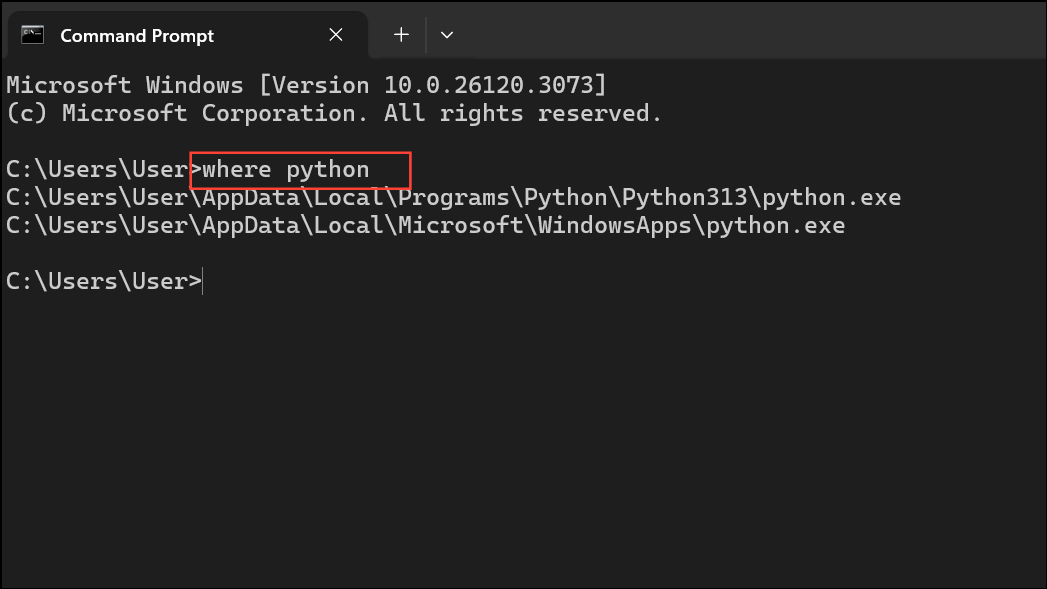Image resolution: width=1047 pixels, height=589 pixels.
Task: Click the WindowsApps python.exe path line
Action: 424,225
